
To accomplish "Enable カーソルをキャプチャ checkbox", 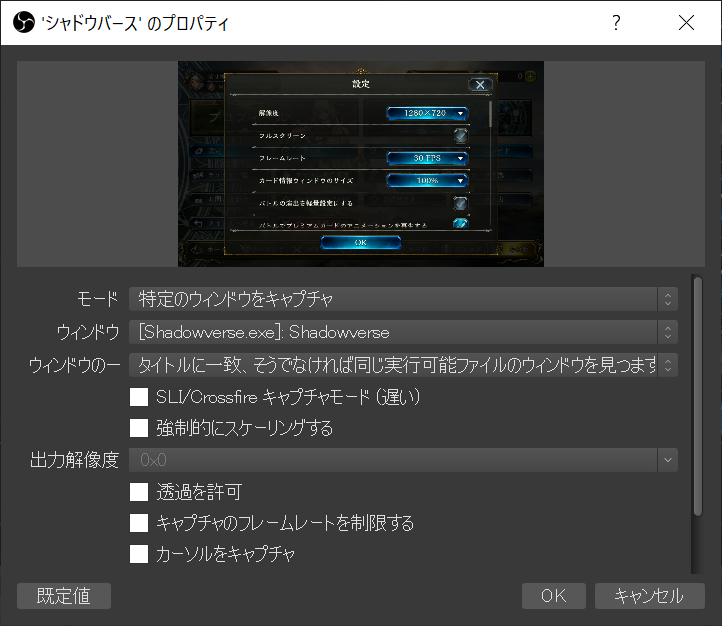I will pos(139,554).
